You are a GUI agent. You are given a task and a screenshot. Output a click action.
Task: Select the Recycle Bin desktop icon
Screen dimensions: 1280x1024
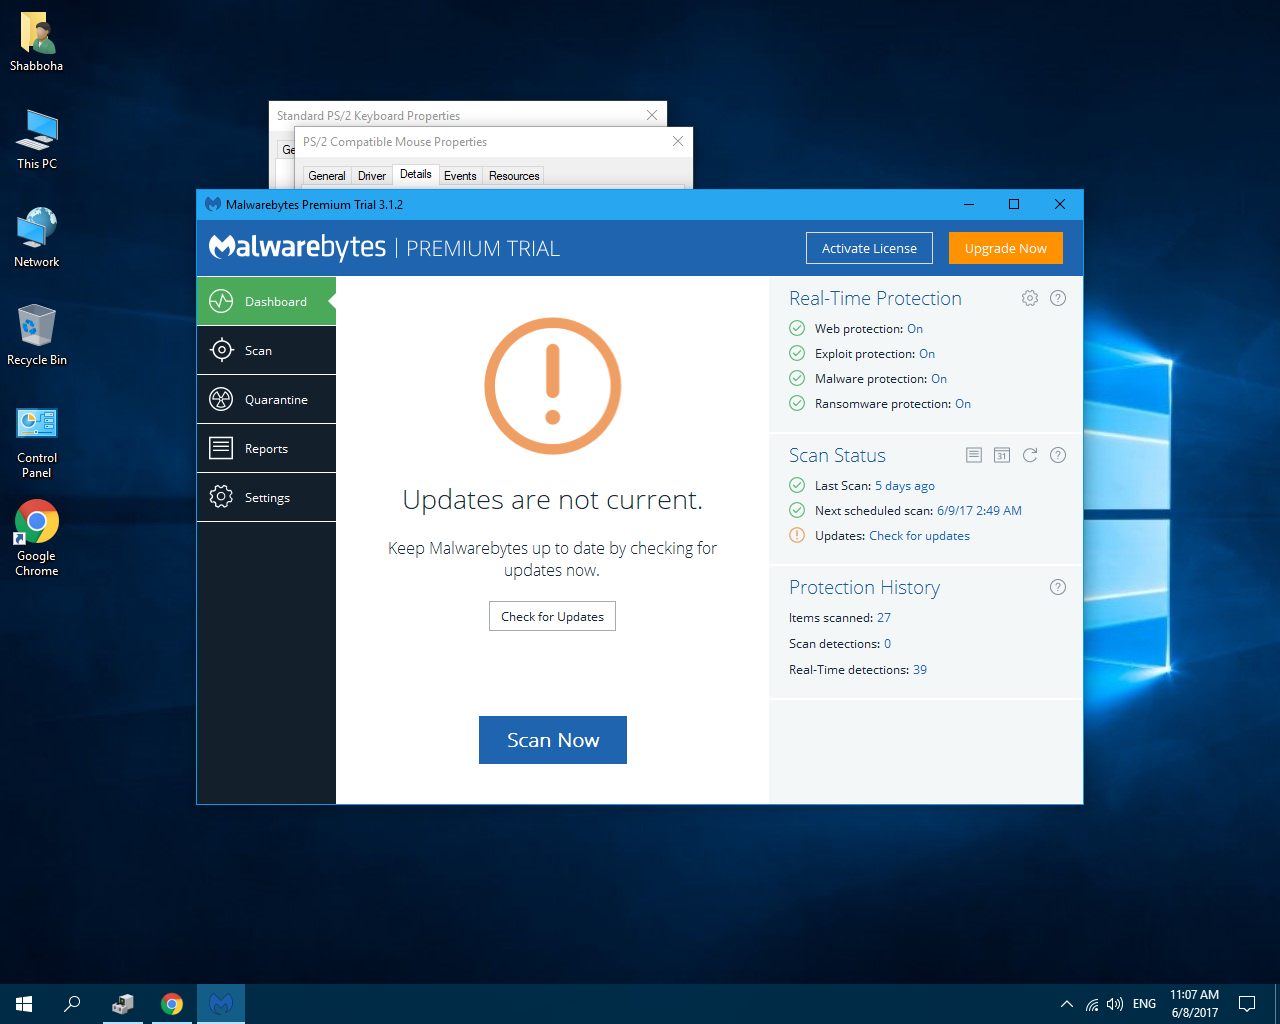37,335
